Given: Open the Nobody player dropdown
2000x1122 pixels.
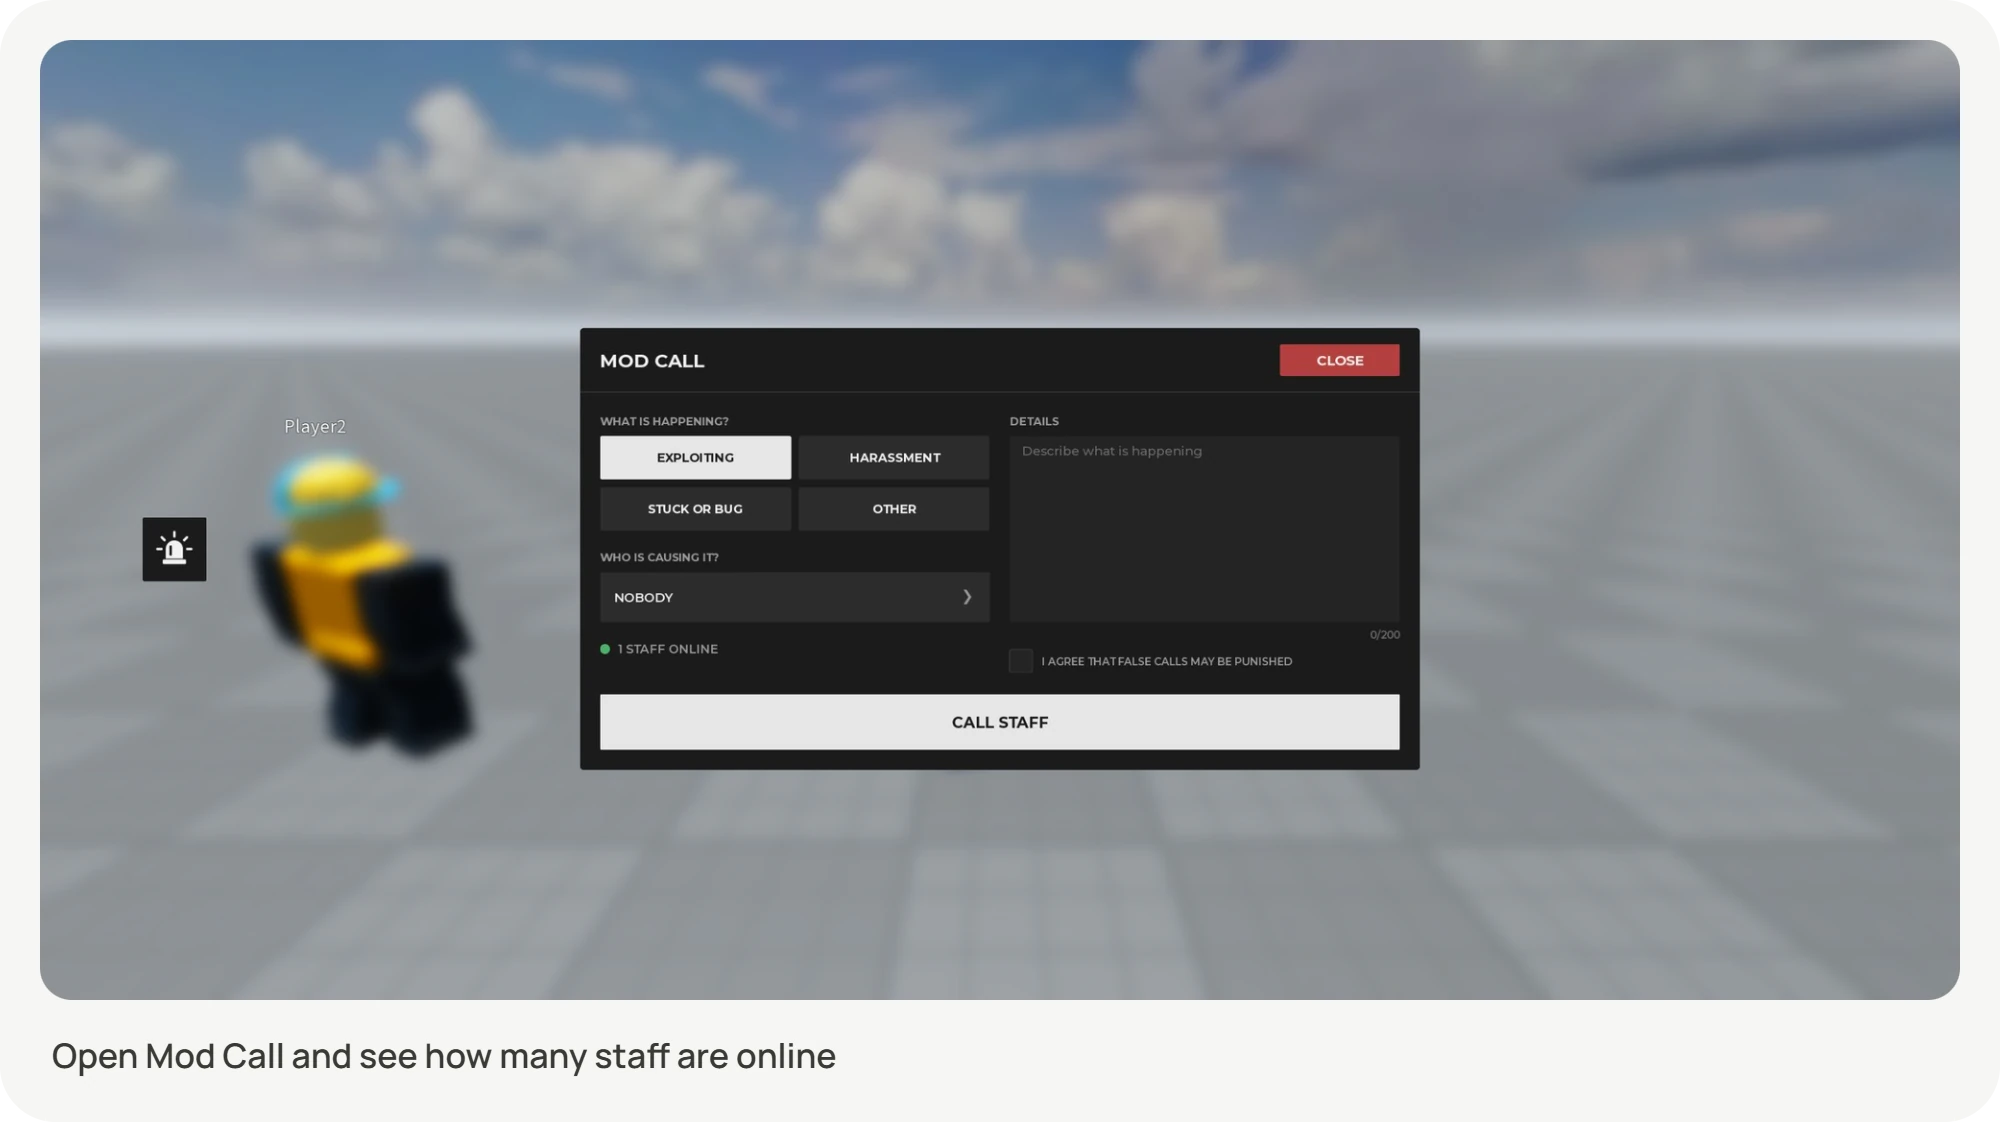Looking at the screenshot, I should pos(795,597).
